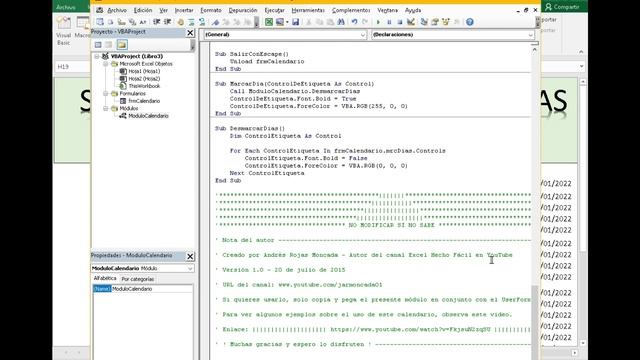Open the Ejecutar menu
The image size is (640, 360).
[x=274, y=10]
